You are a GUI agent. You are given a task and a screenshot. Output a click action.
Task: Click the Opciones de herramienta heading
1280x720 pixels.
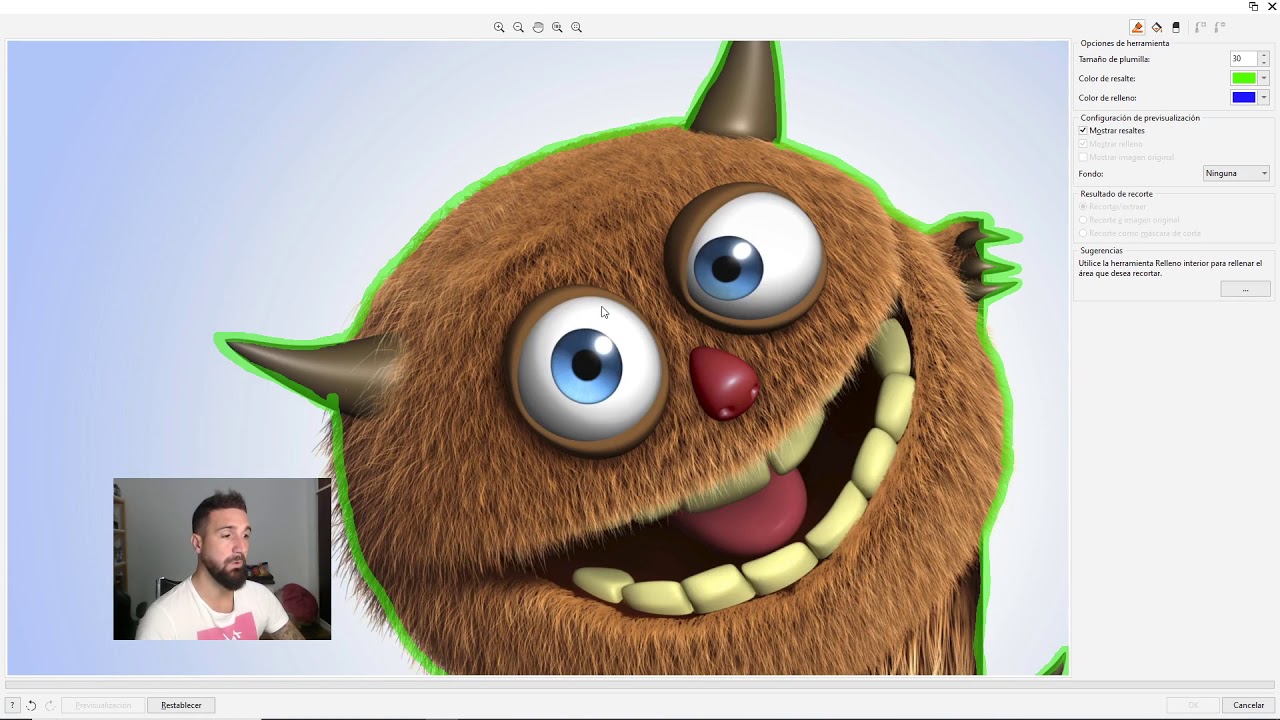1124,43
